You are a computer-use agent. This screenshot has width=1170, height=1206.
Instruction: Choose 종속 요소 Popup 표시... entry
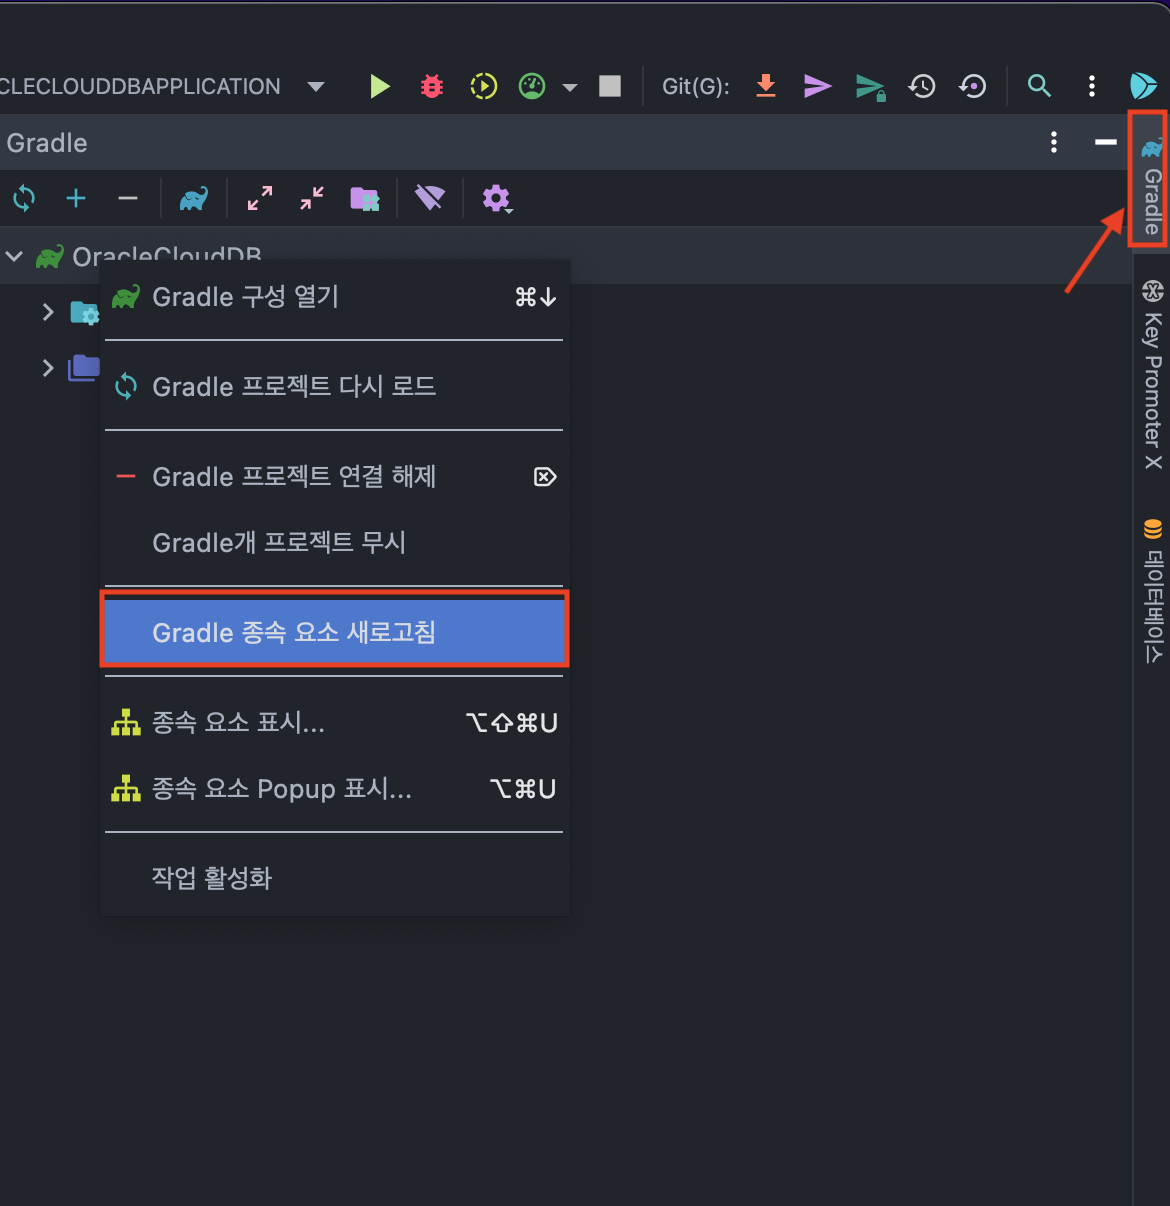pyautogui.click(x=335, y=788)
